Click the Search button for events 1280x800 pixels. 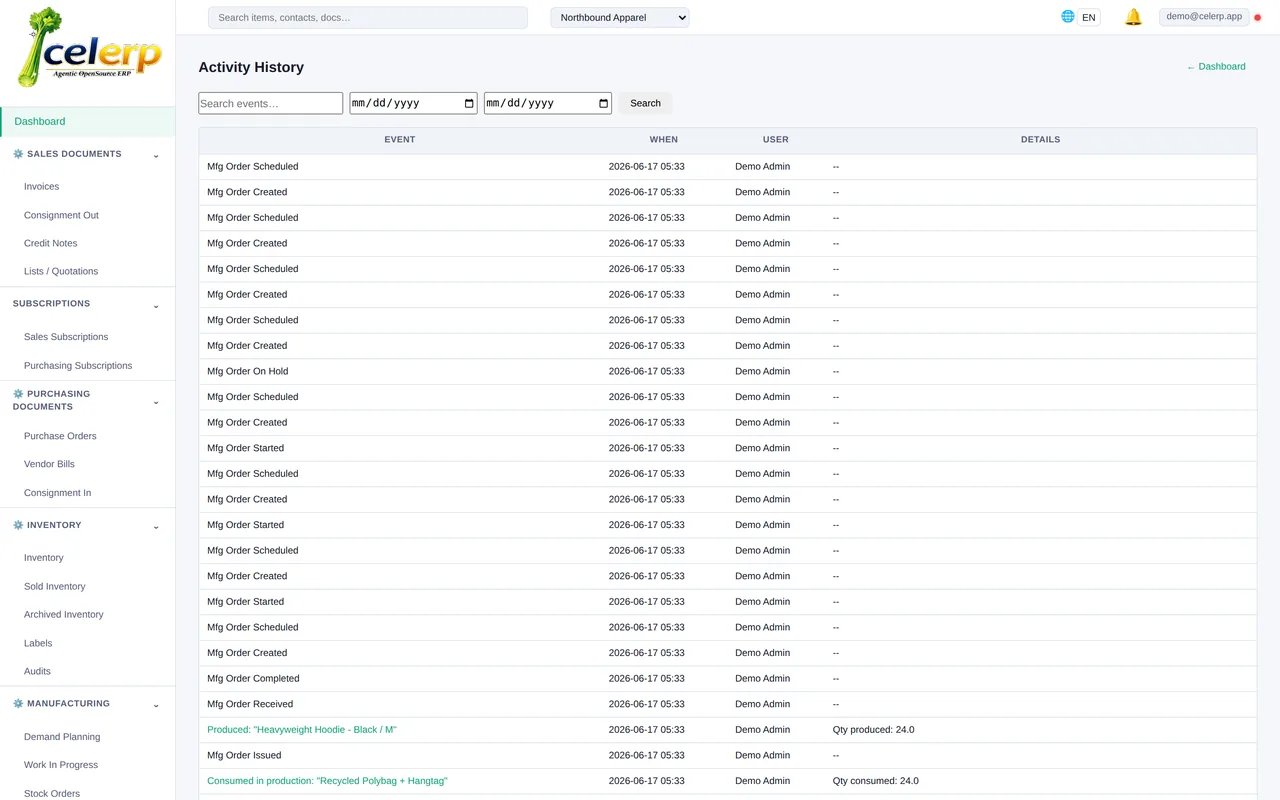[645, 103]
